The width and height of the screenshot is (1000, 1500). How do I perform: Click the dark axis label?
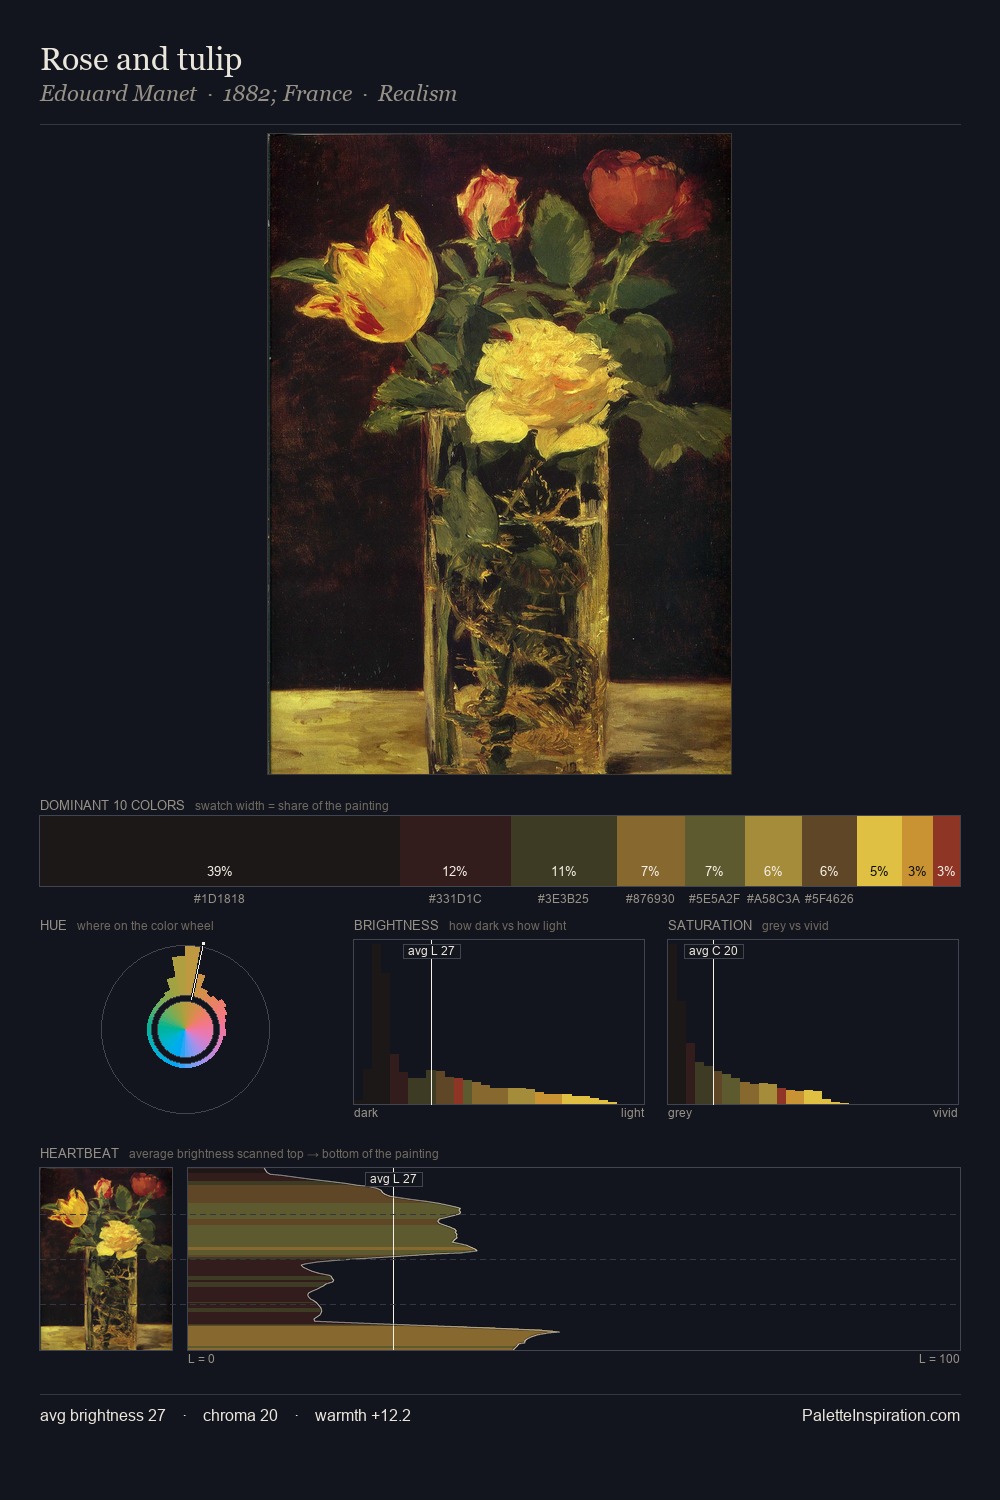click(x=366, y=1113)
